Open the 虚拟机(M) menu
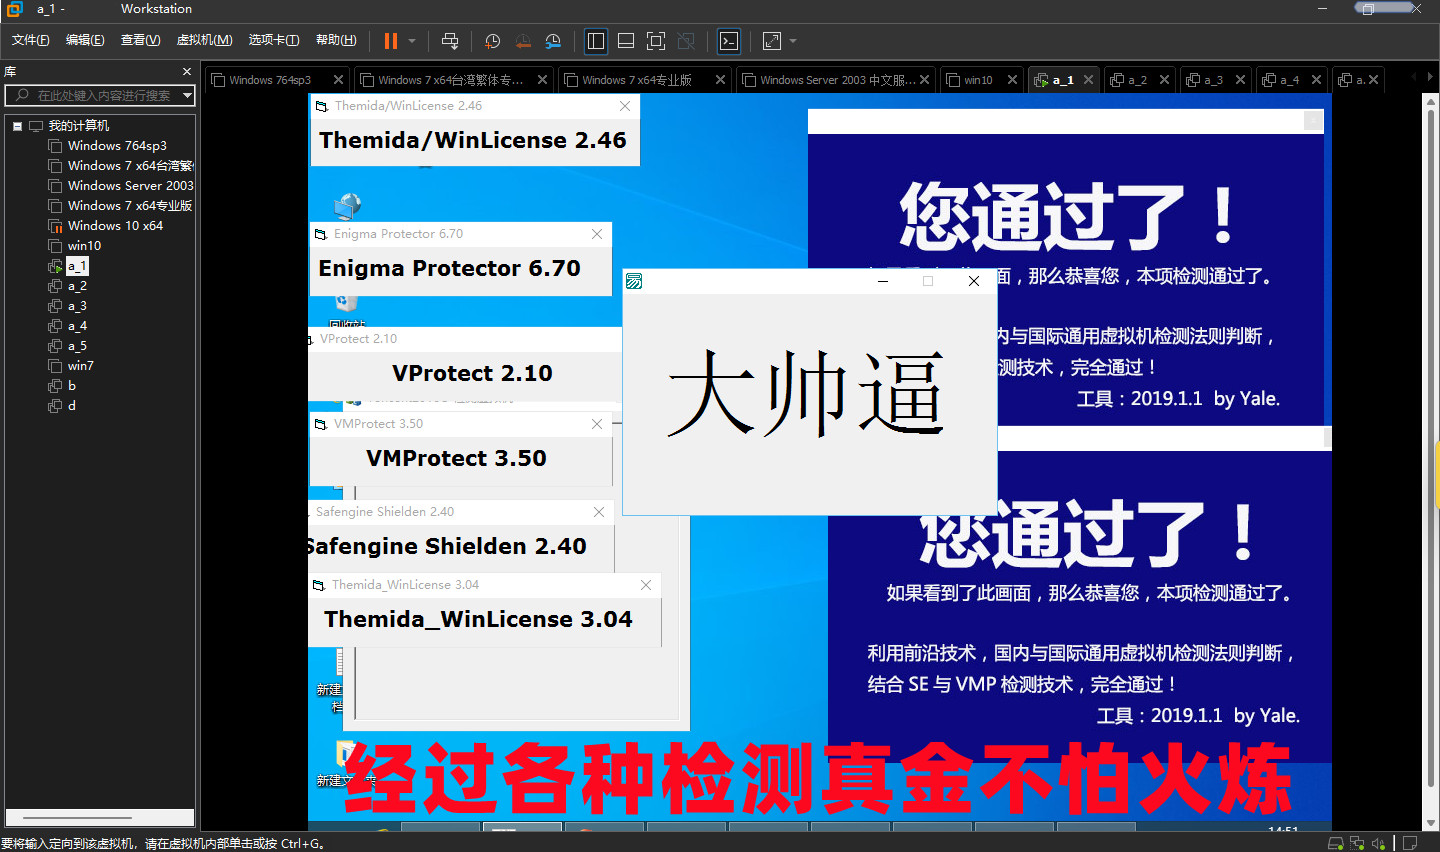The image size is (1440, 852). (204, 40)
